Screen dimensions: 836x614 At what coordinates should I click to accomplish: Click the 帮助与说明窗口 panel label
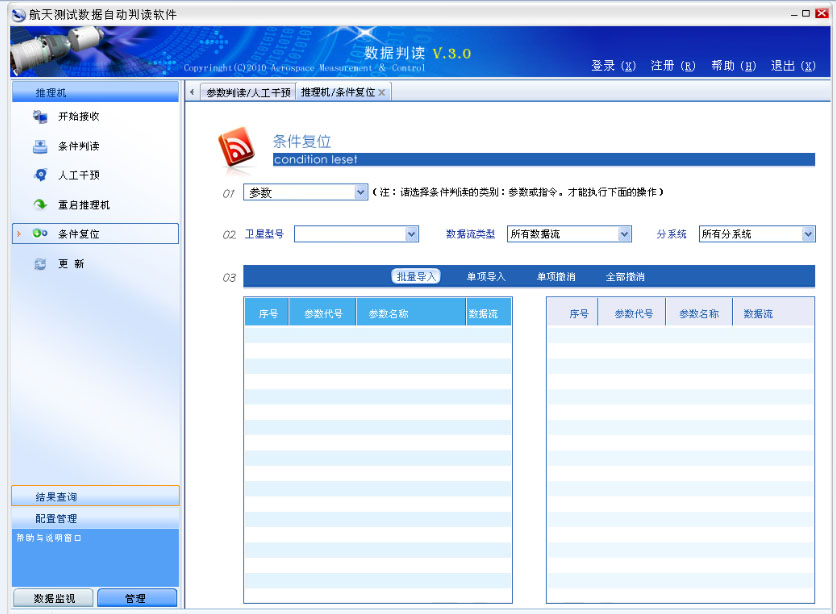click(49, 538)
